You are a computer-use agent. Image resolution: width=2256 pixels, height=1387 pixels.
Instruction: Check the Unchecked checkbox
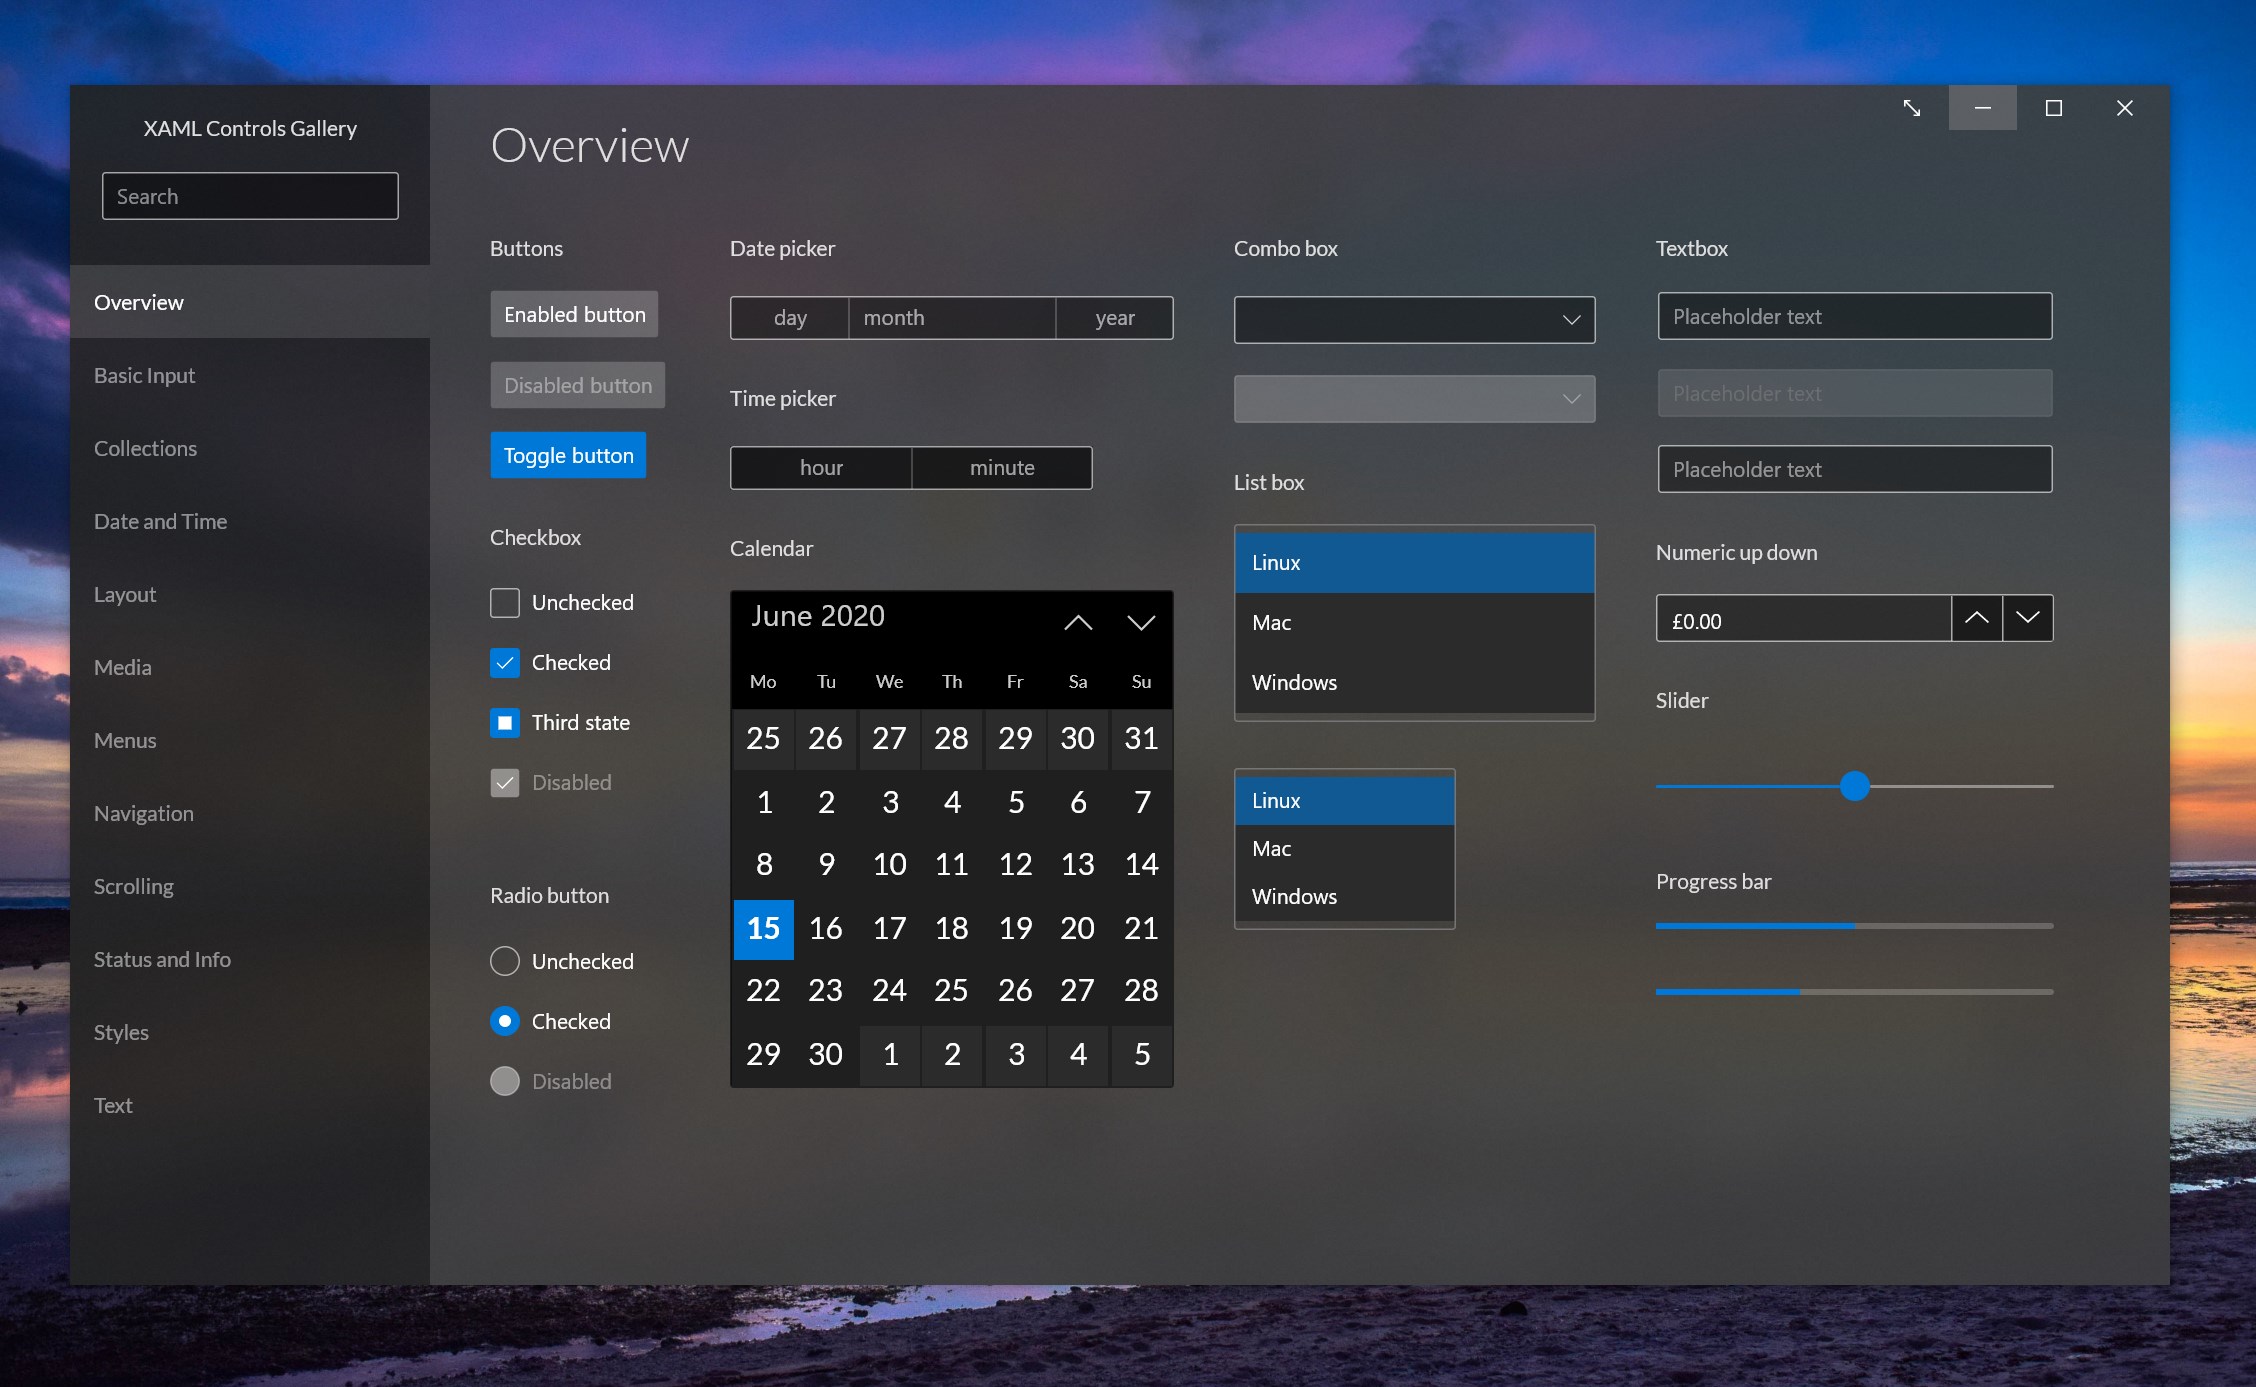(x=505, y=603)
